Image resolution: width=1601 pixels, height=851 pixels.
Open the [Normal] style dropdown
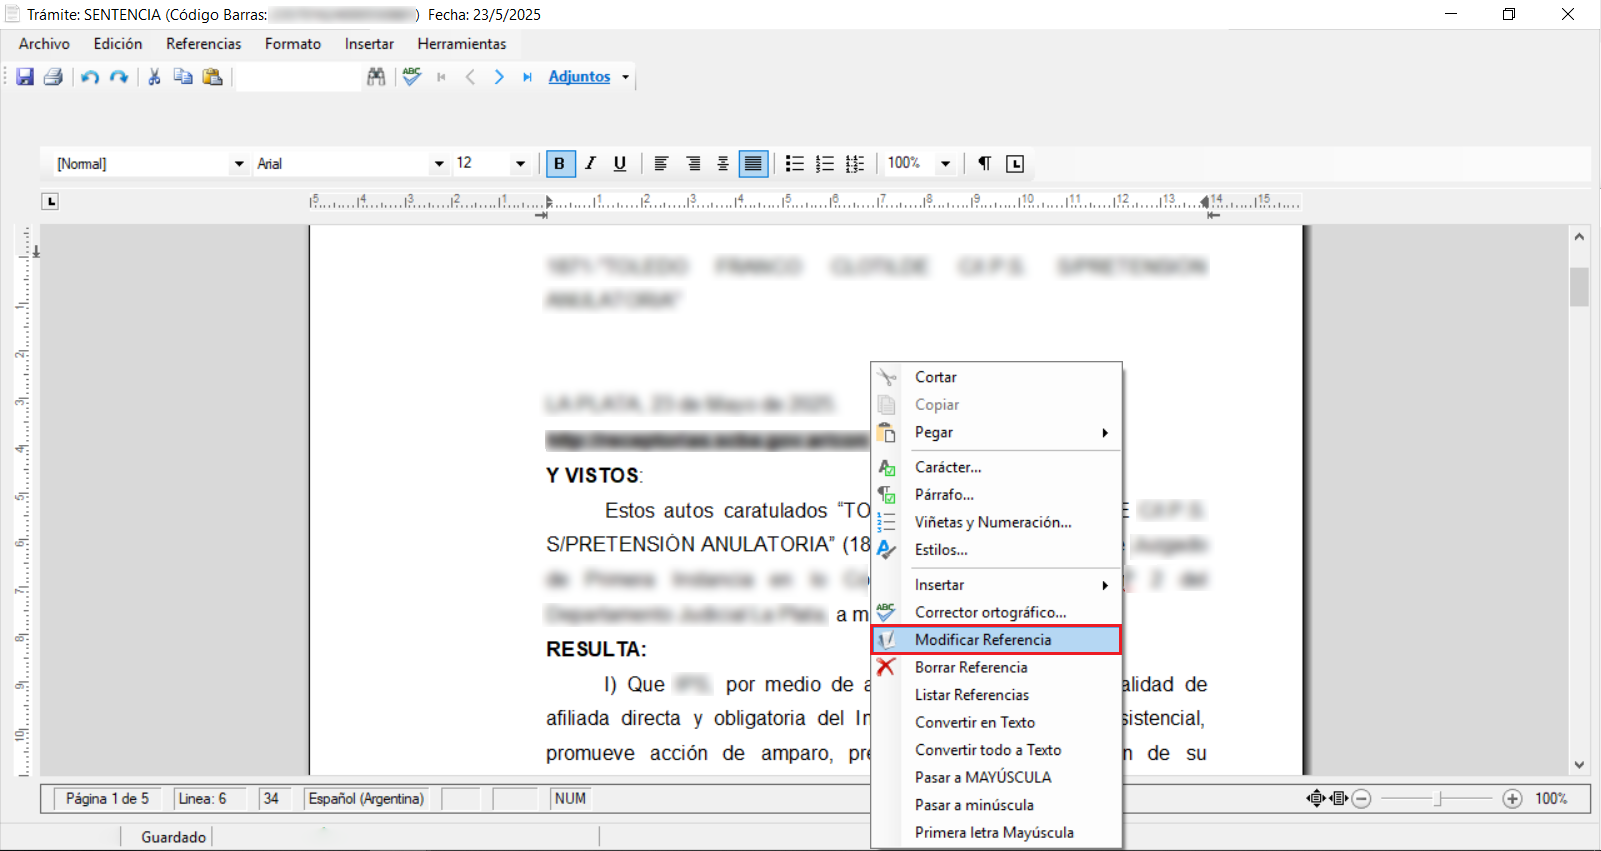(238, 164)
